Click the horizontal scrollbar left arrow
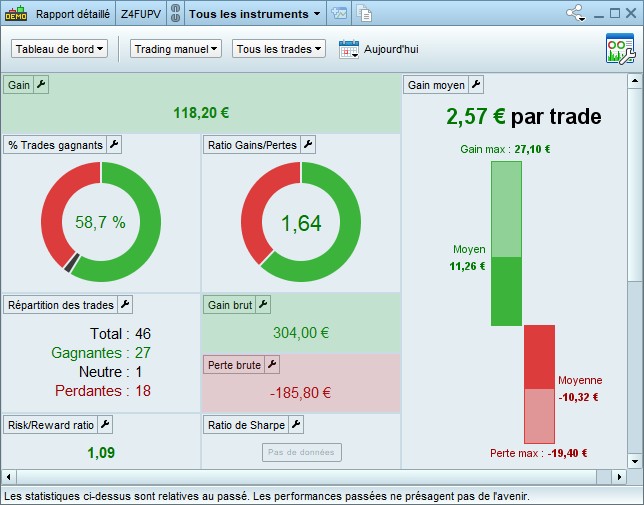This screenshot has width=644, height=505. pyautogui.click(x=8, y=477)
